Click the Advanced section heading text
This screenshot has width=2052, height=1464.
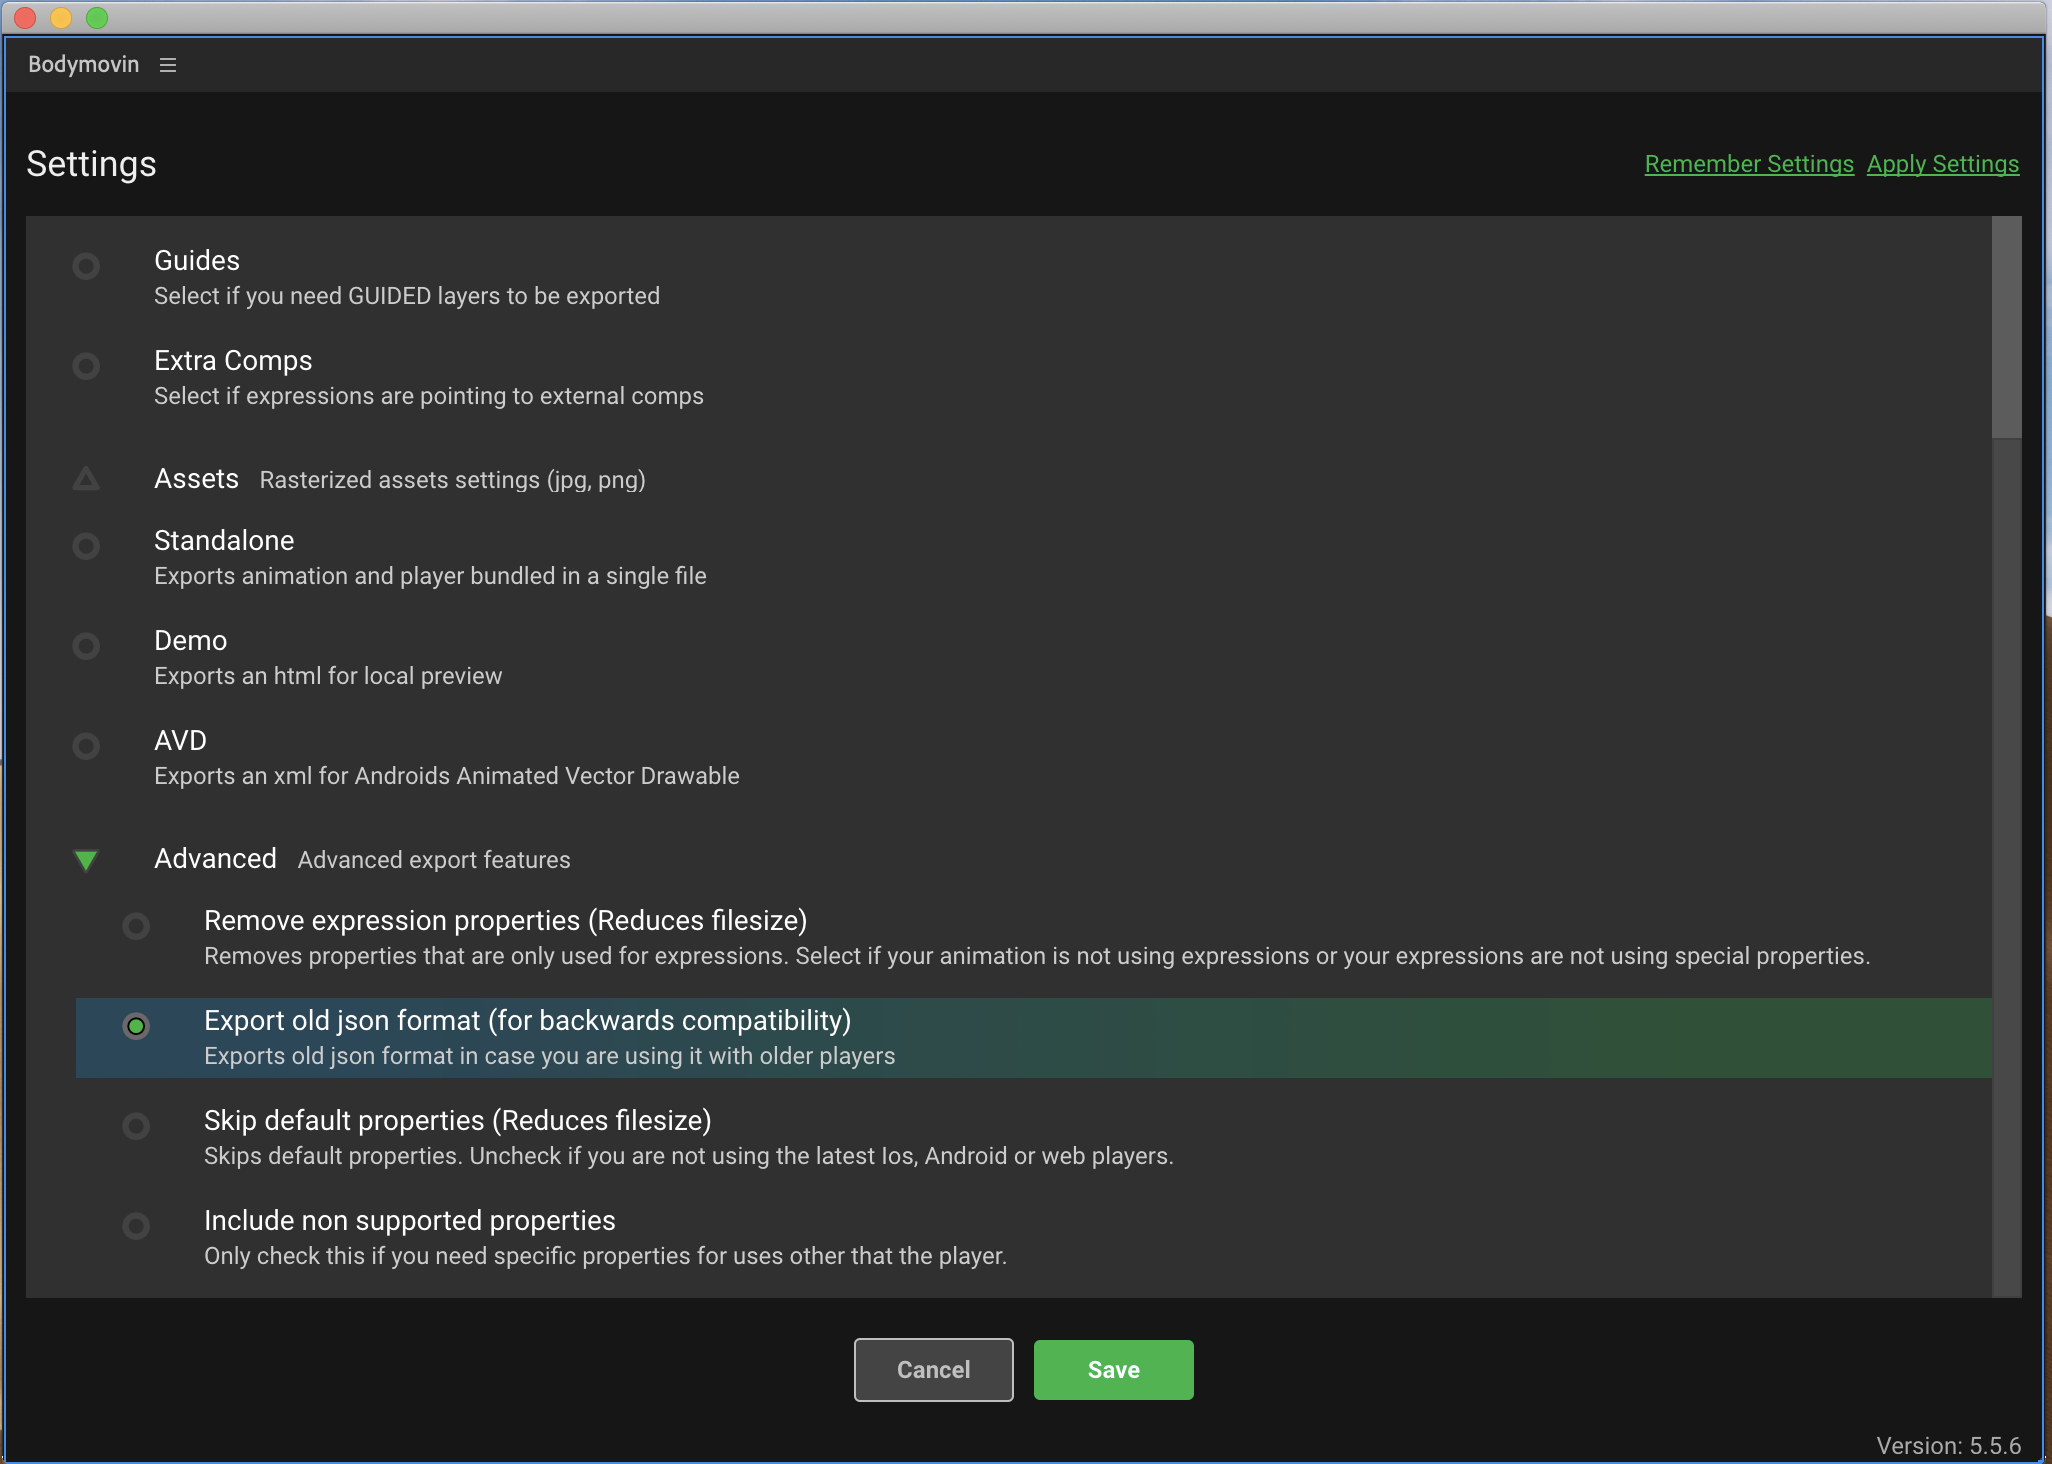click(215, 859)
